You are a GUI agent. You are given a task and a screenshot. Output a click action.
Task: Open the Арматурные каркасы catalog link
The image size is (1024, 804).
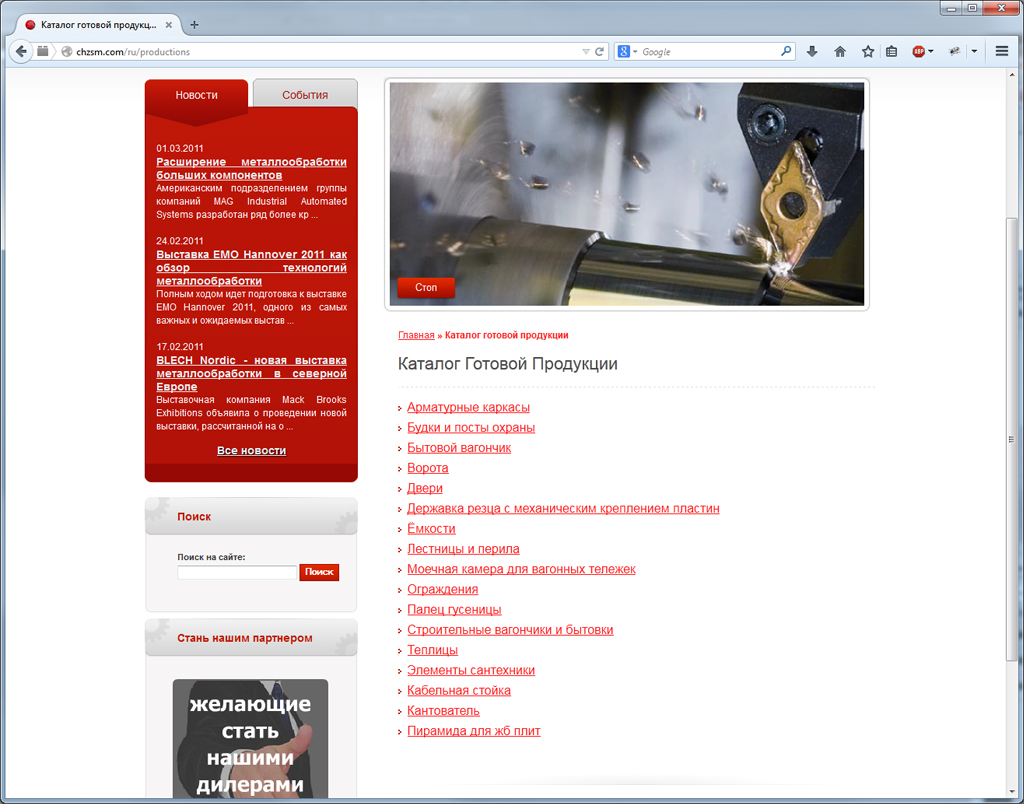[468, 407]
